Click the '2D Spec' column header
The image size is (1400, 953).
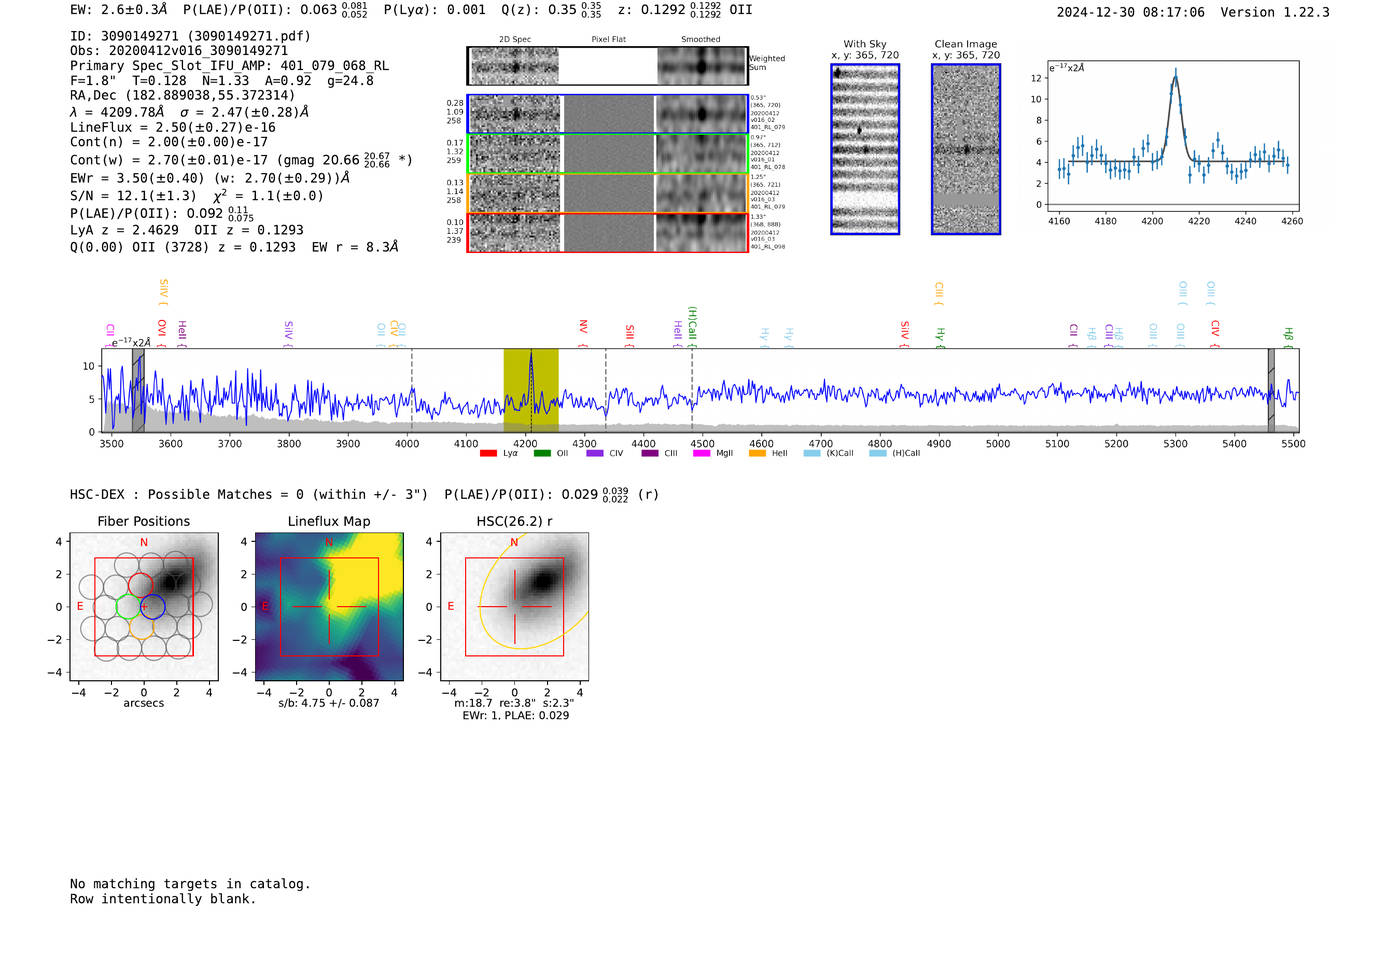point(515,40)
